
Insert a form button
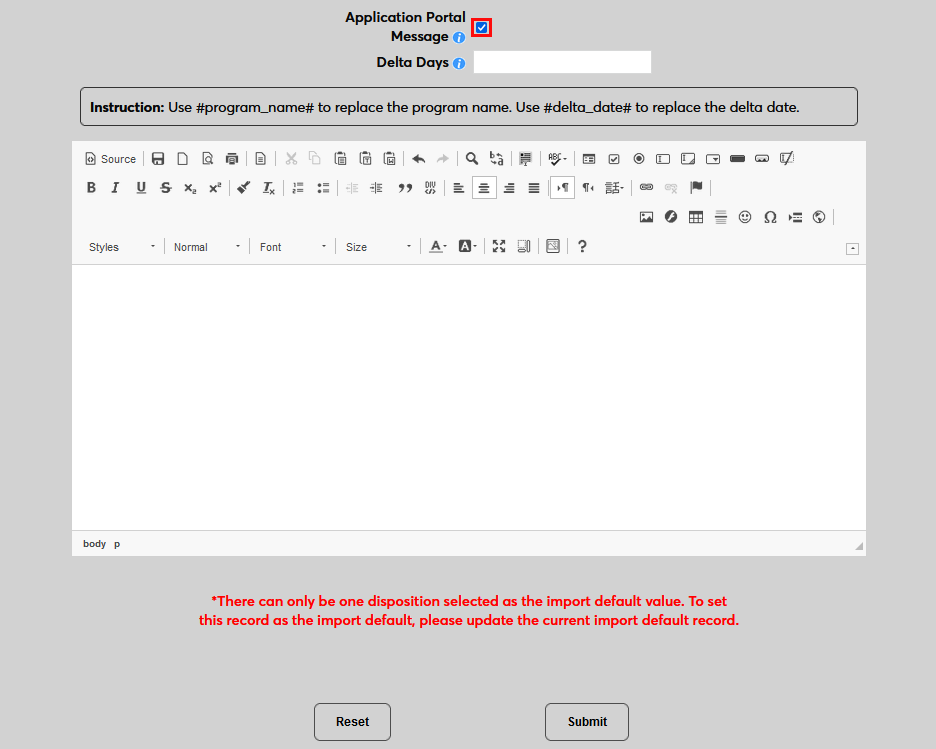(738, 159)
